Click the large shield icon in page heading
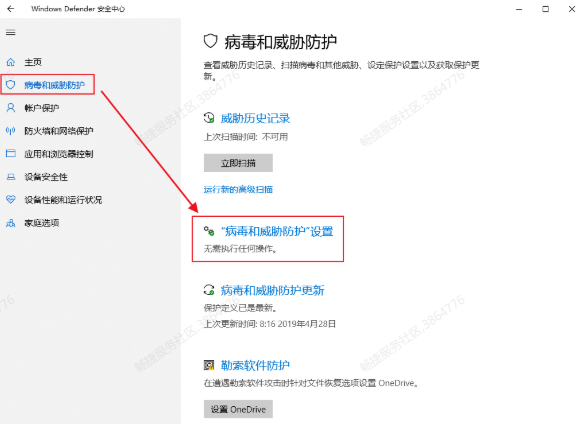580x424 pixels. [210, 41]
